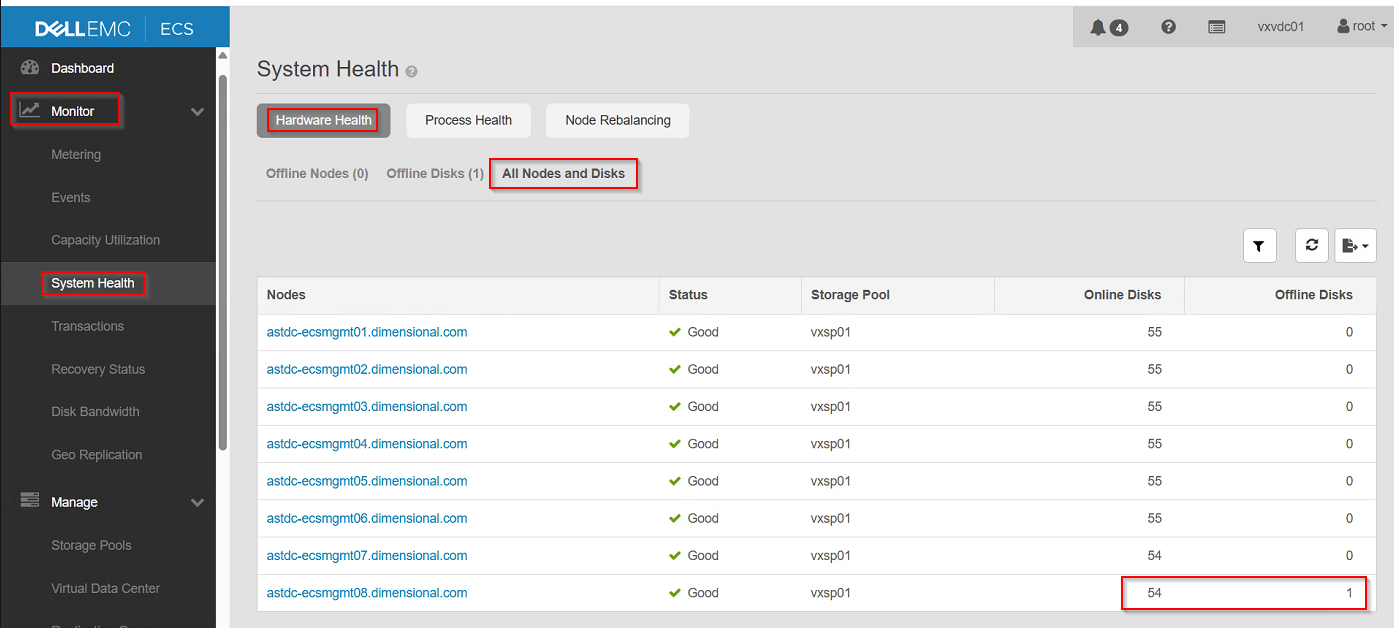Open astdc-ecsmgmt01.dimensional.com node link

pyautogui.click(x=367, y=332)
